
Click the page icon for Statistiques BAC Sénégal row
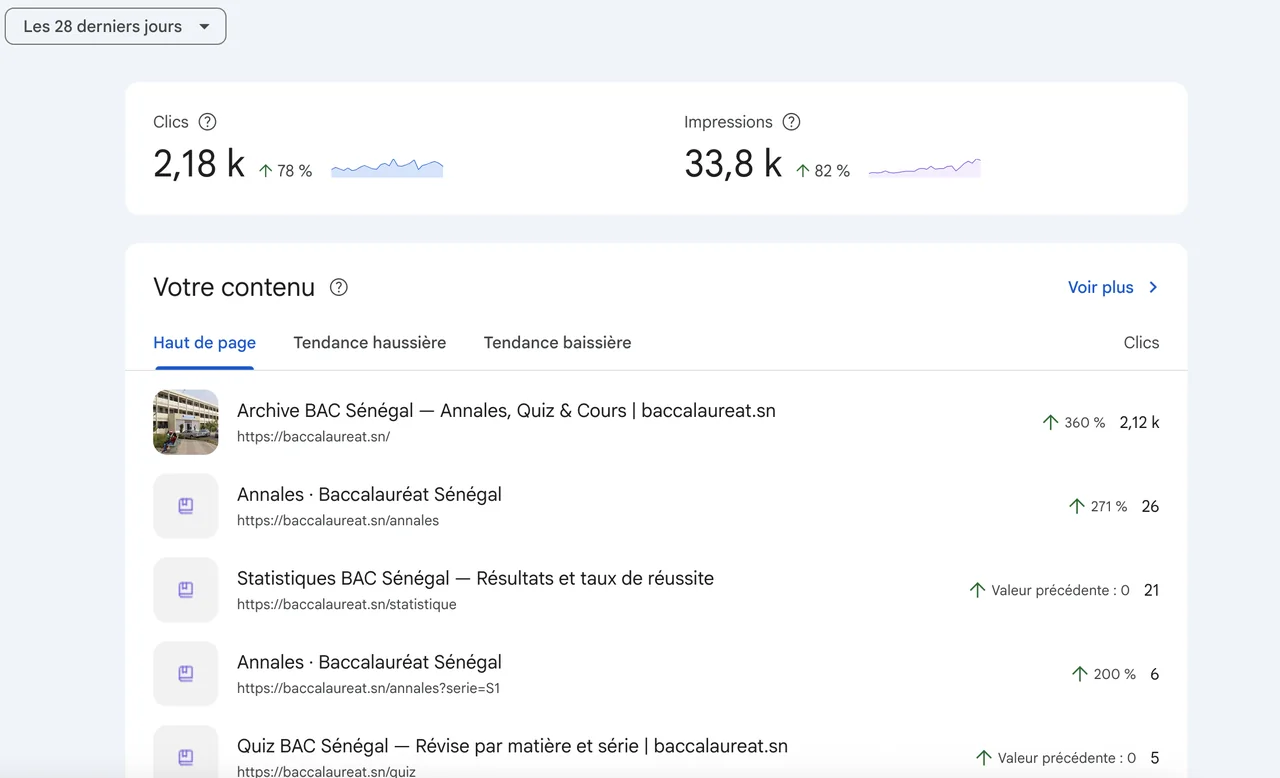(x=186, y=590)
